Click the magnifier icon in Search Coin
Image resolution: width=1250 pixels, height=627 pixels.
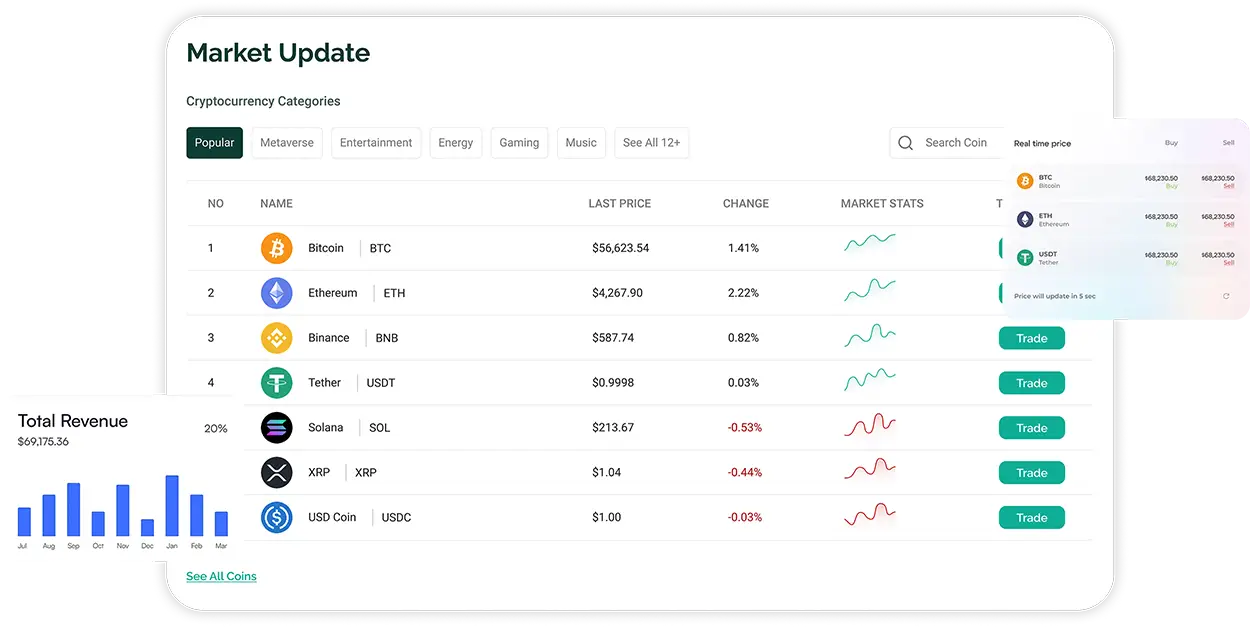[x=906, y=143]
